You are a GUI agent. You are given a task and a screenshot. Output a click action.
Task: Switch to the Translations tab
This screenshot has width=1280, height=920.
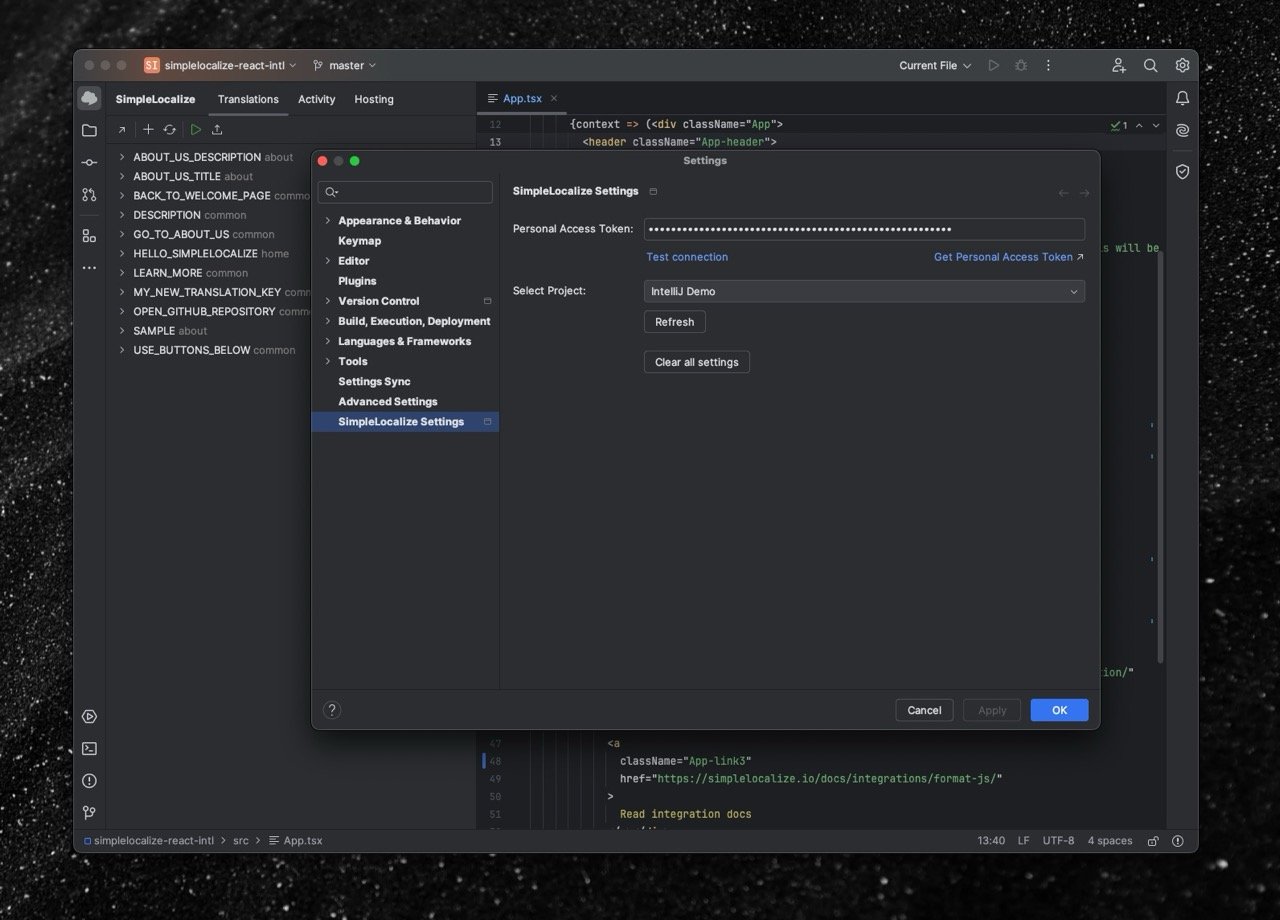(x=248, y=99)
